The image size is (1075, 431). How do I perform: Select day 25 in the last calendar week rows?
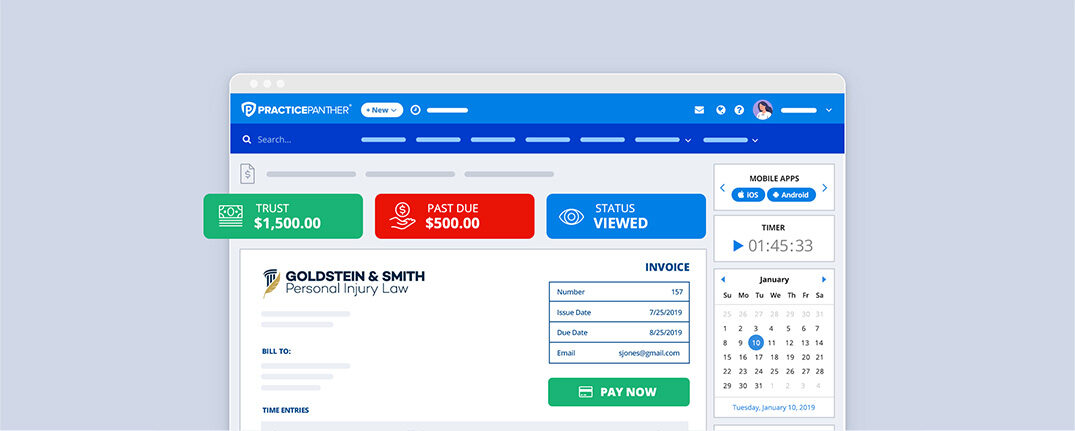click(x=774, y=371)
